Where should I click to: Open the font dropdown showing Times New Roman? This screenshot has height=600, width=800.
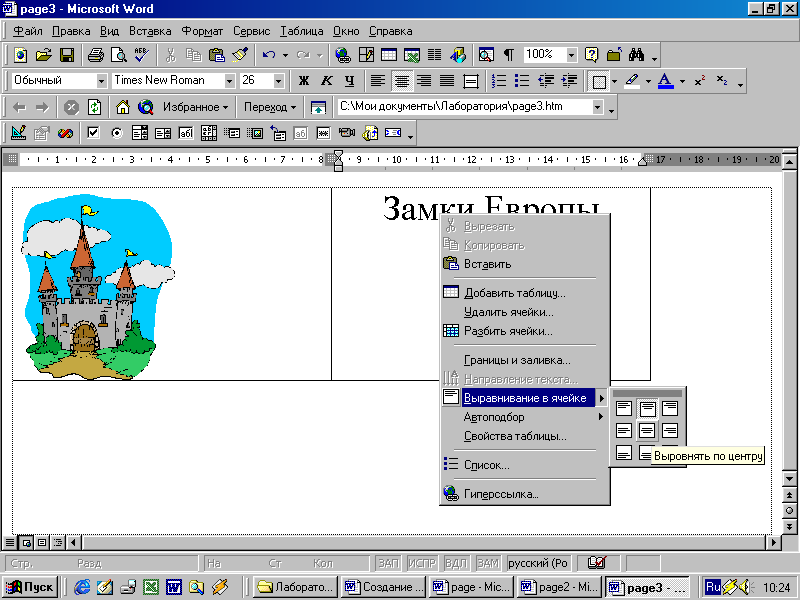[x=230, y=81]
